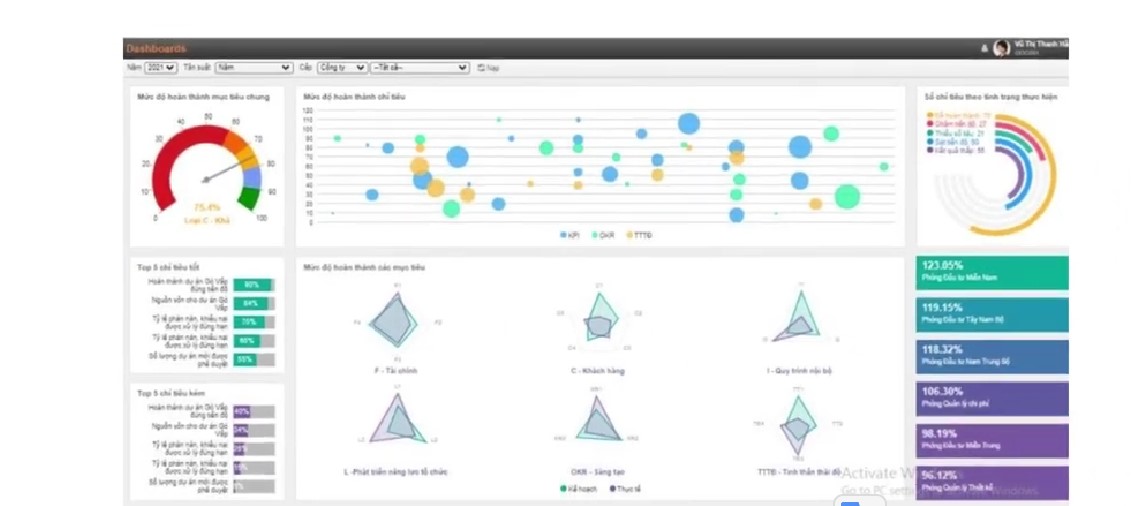Click the Dashboards title in header bar
The image size is (1135, 506).
click(x=156, y=48)
